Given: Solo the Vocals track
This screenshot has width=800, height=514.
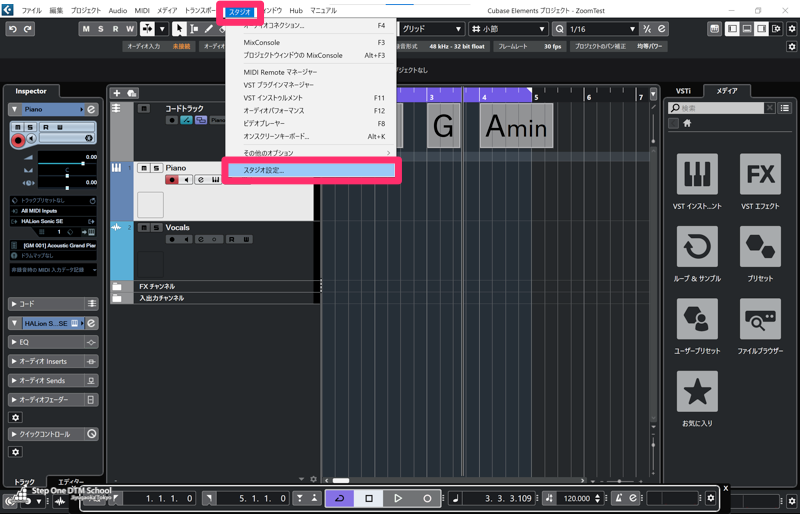Looking at the screenshot, I should click(157, 228).
